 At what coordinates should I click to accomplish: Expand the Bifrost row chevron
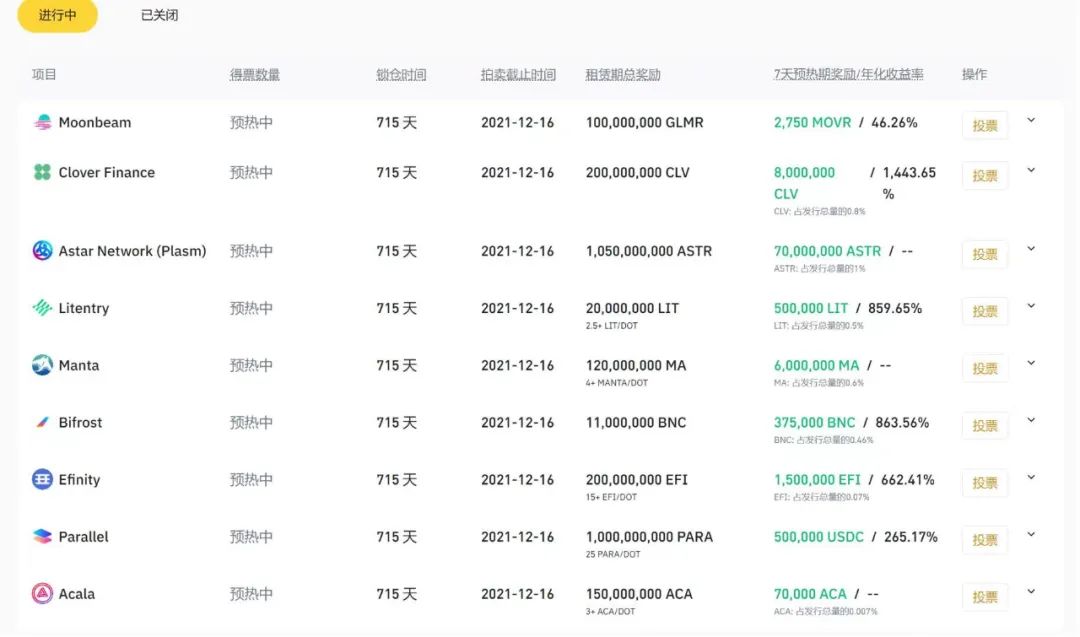1031,421
